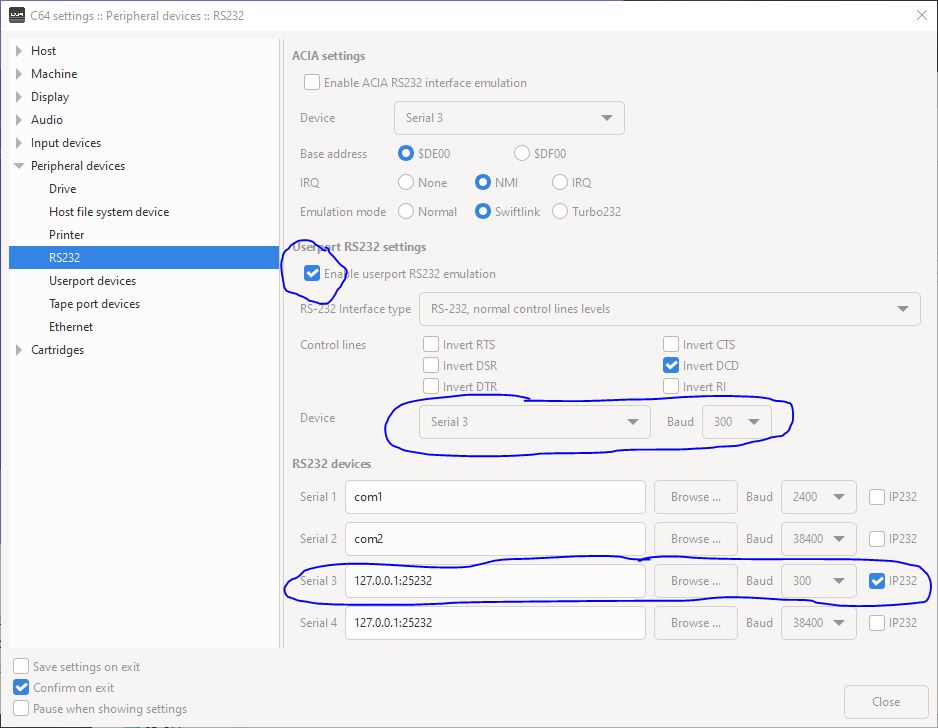Toggle IP232 for Serial 4
The image size is (938, 728).
click(877, 623)
